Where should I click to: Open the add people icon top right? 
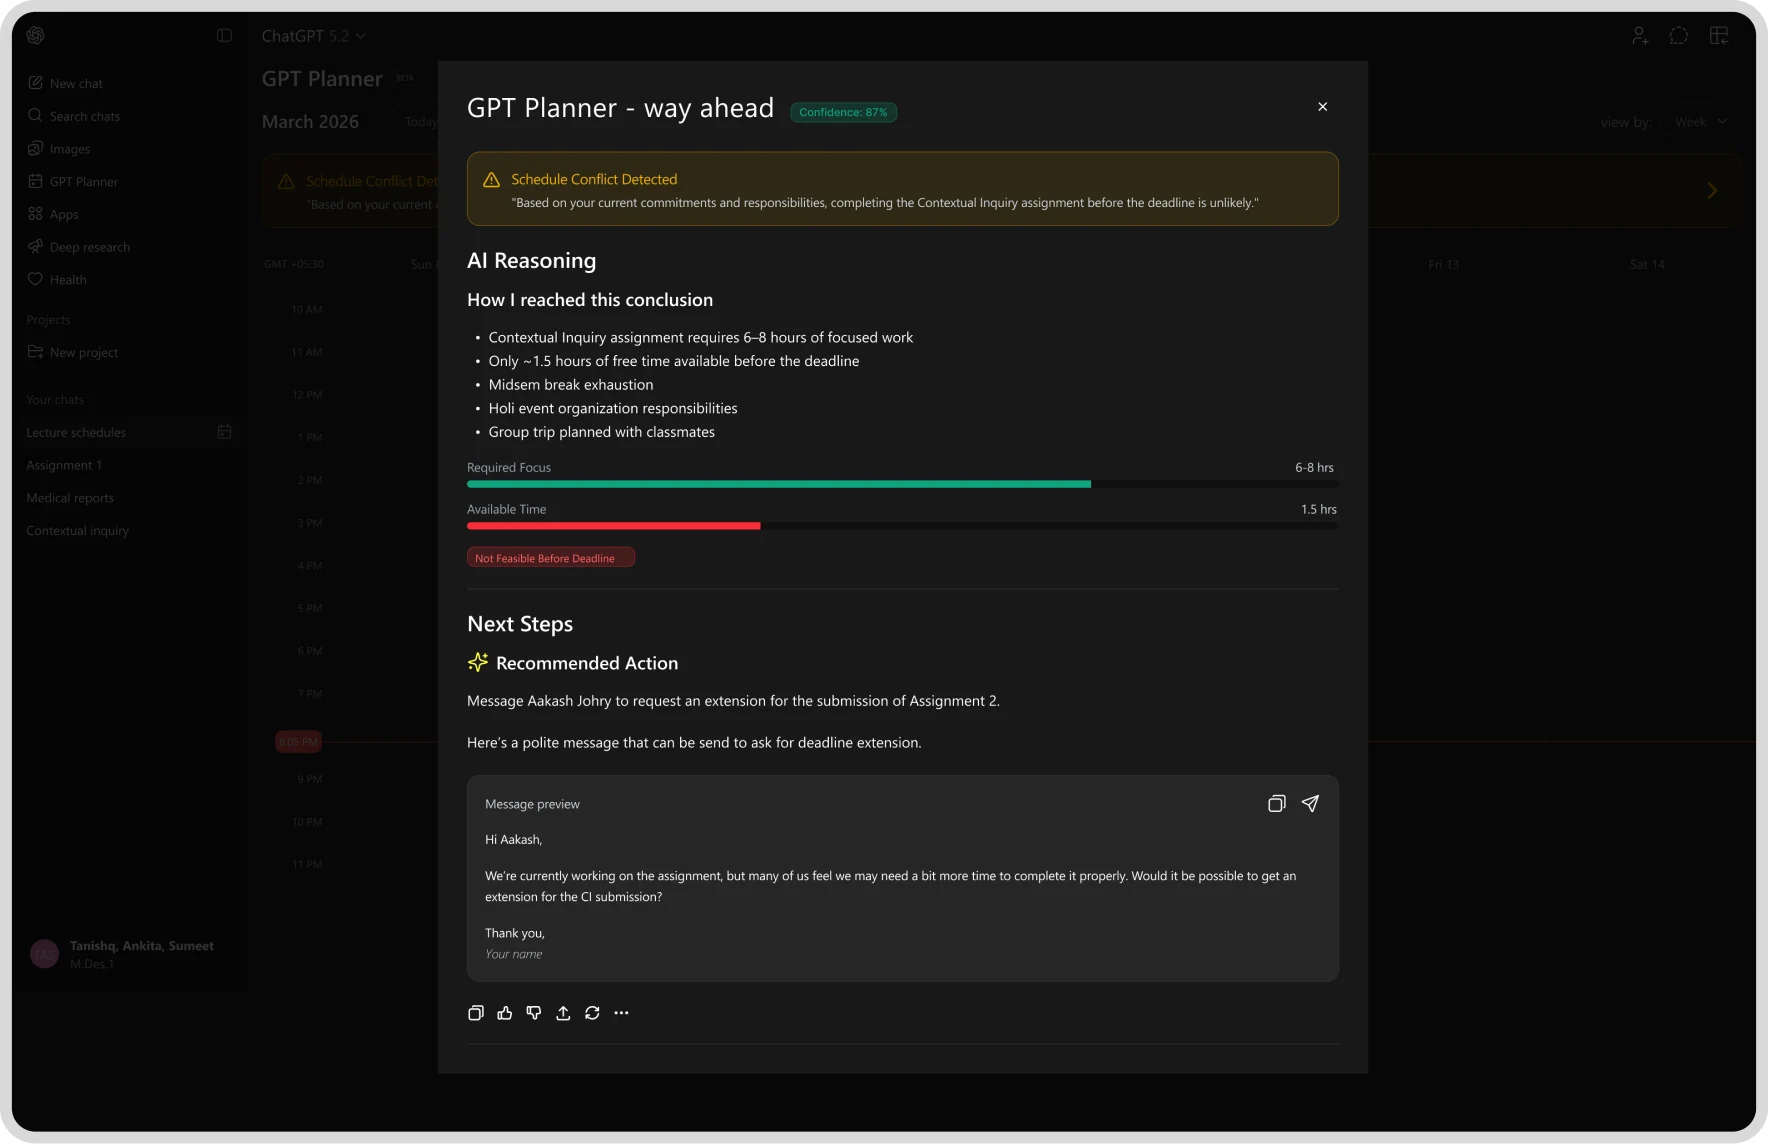click(x=1640, y=36)
